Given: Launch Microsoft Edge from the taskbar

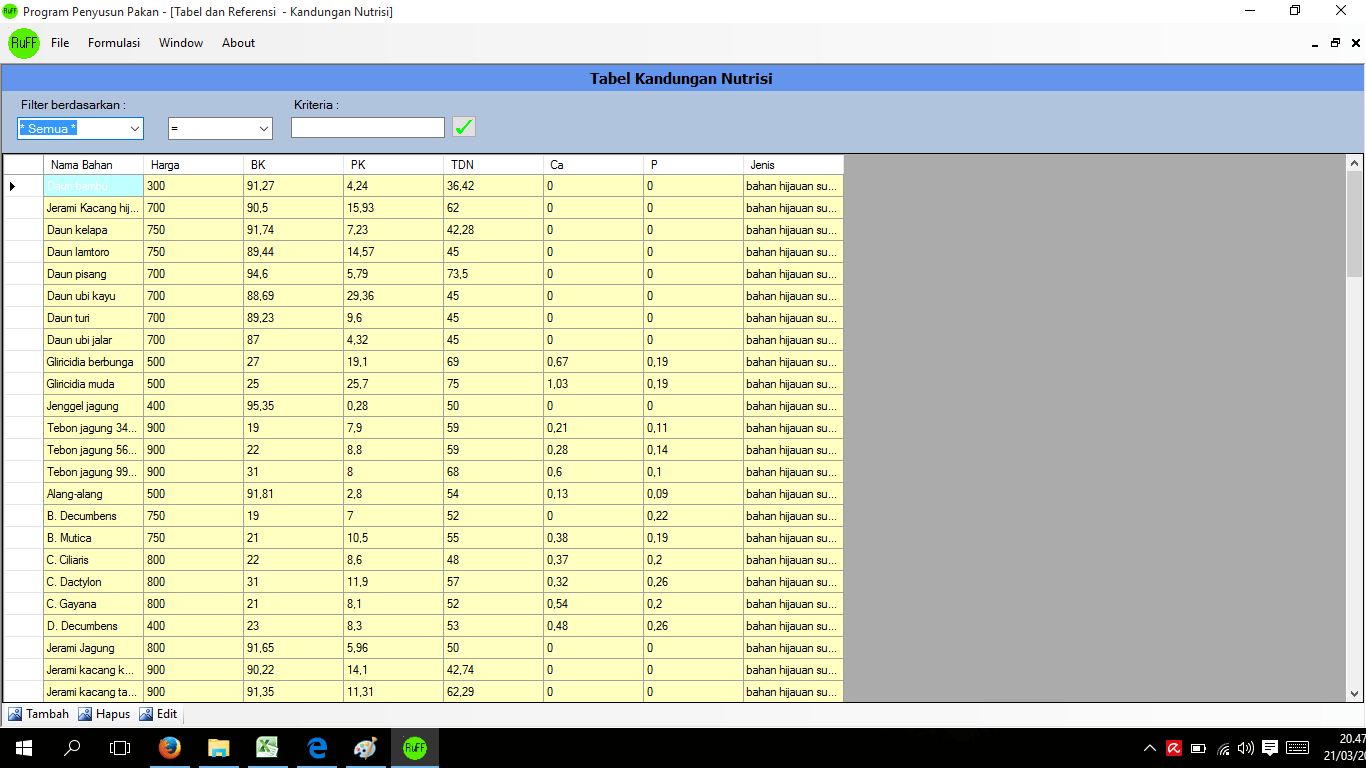Looking at the screenshot, I should click(316, 747).
